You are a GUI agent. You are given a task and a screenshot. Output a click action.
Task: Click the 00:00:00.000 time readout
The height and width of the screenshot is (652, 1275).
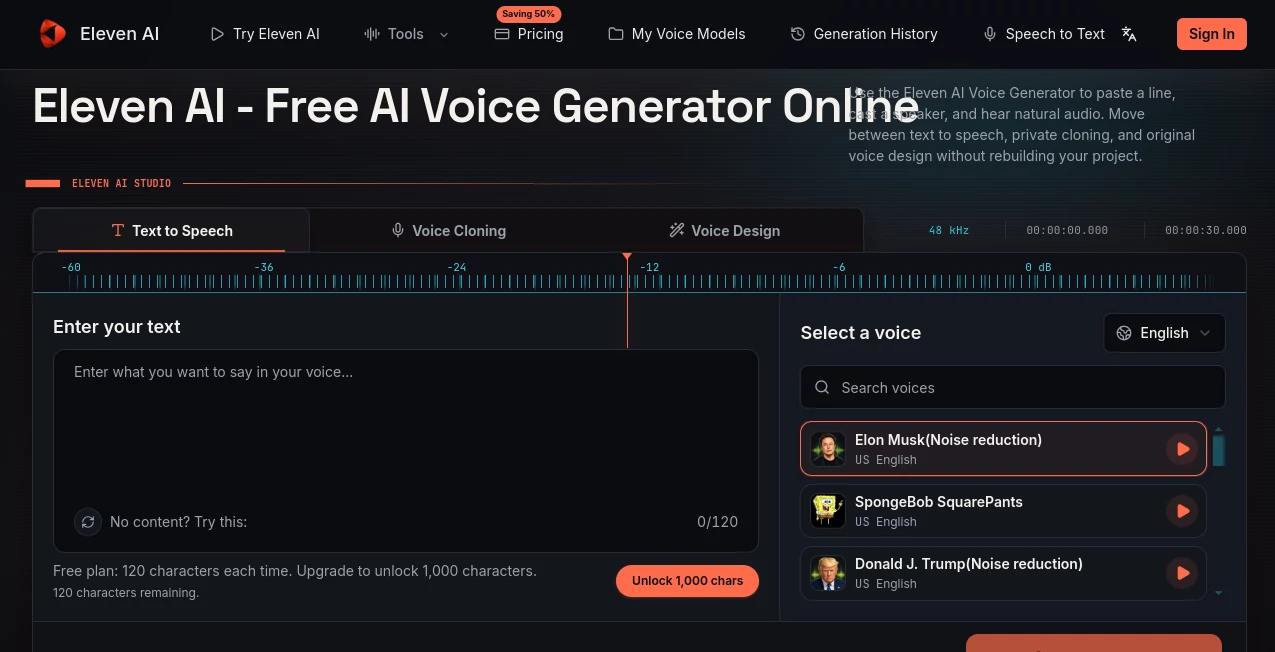[x=1067, y=230]
